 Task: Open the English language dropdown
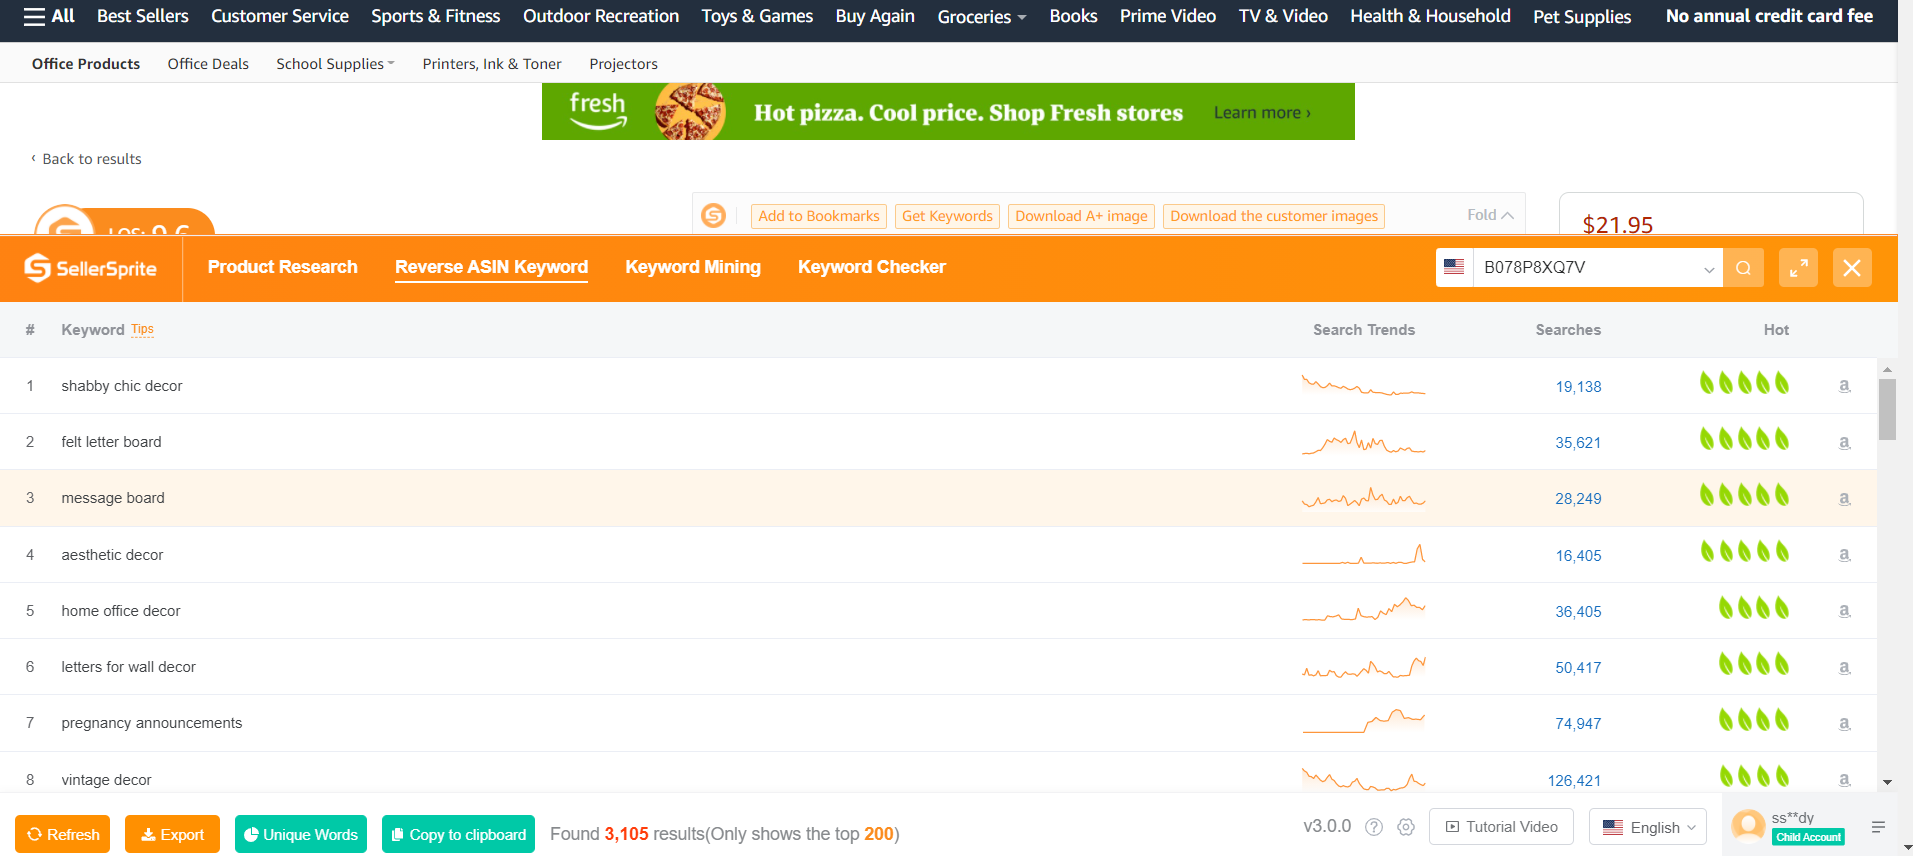point(1647,827)
